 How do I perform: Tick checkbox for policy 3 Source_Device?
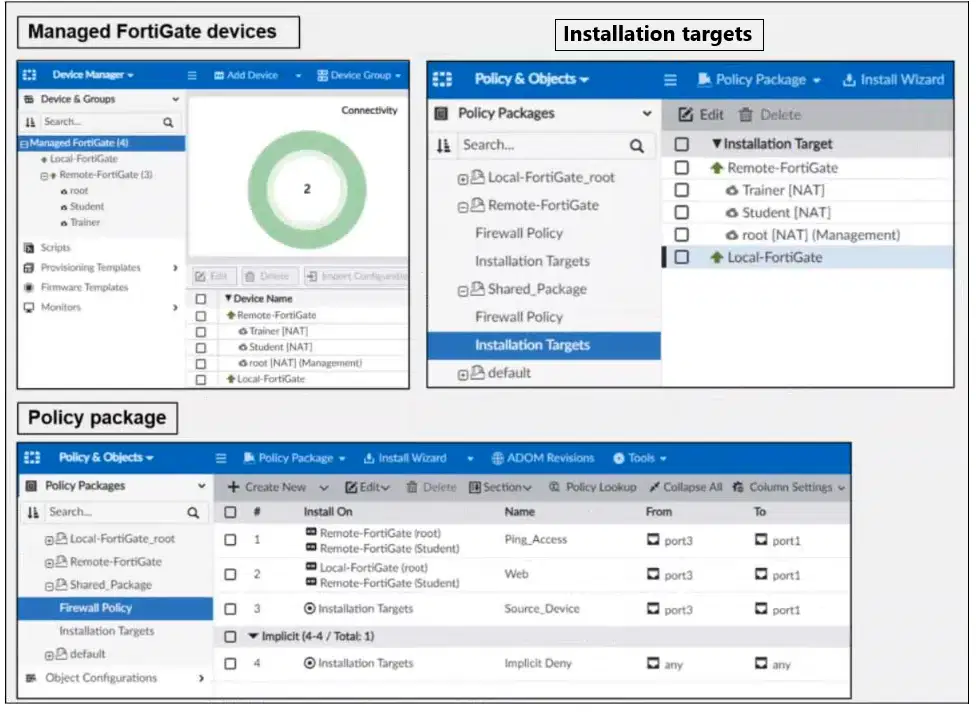pyautogui.click(x=230, y=609)
